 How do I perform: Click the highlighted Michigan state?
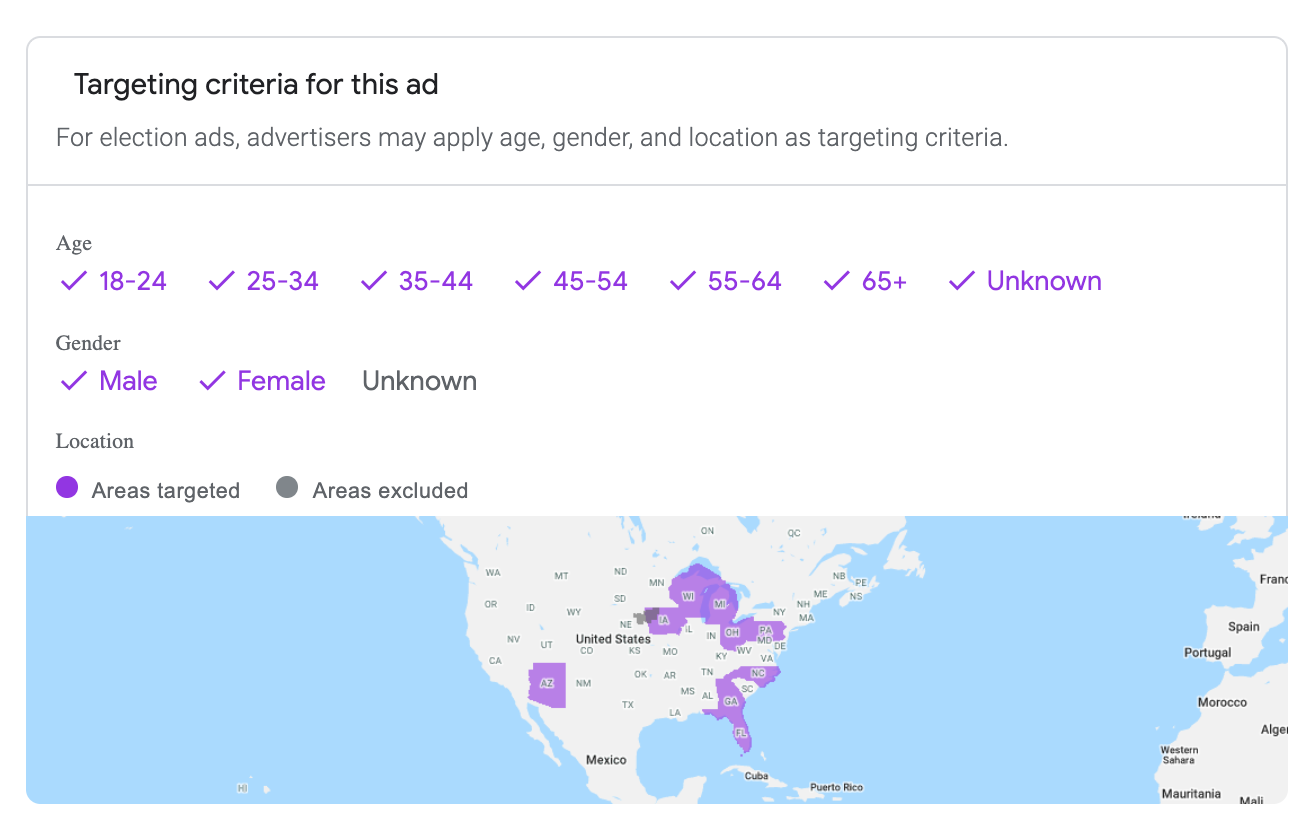pos(720,605)
